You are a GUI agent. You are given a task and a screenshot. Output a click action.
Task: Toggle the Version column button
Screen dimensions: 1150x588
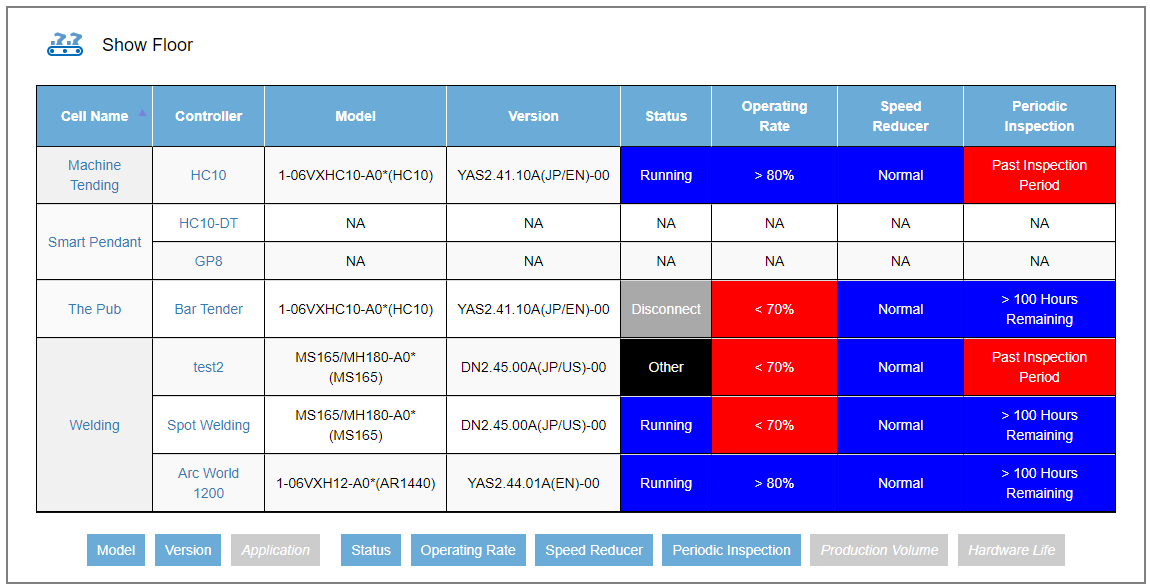[x=188, y=550]
